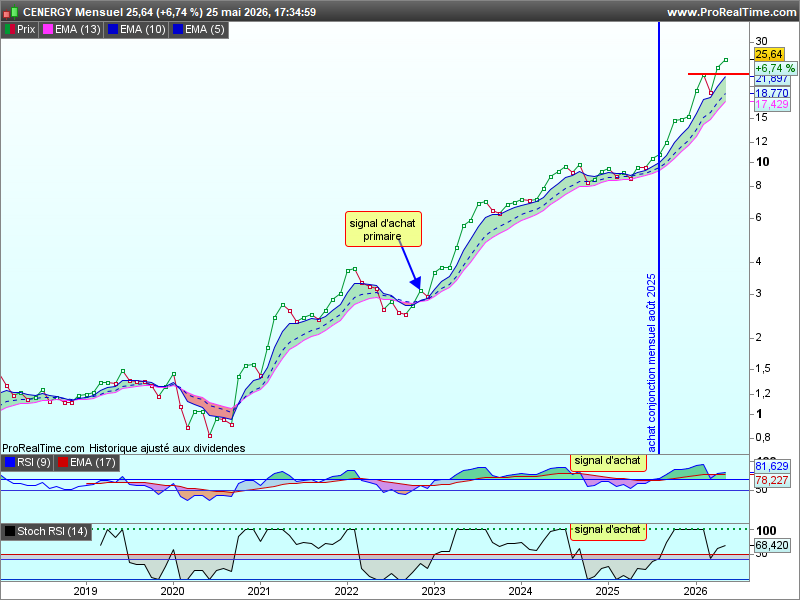Click the blue RSI (9) swatch
This screenshot has height=600, width=800.
pos(10,462)
